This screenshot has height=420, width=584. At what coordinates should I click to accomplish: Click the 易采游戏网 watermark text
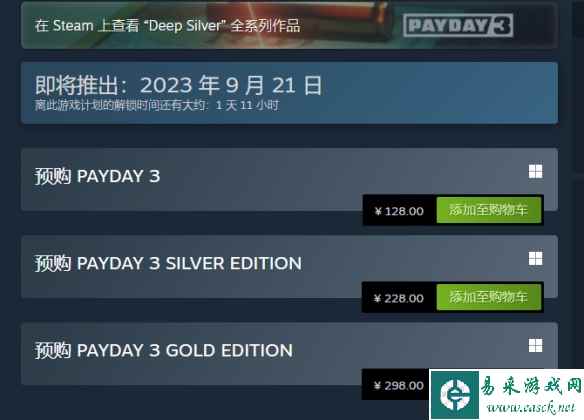coord(530,386)
